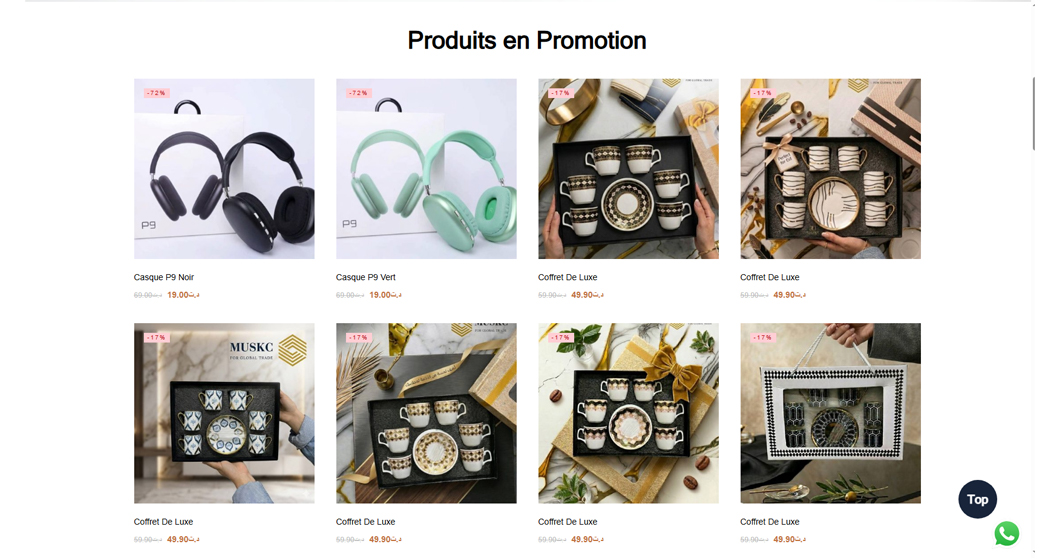Screen dimensions: 1060x560
Task: Click the Produits en Promotion heading
Action: (x=527, y=41)
